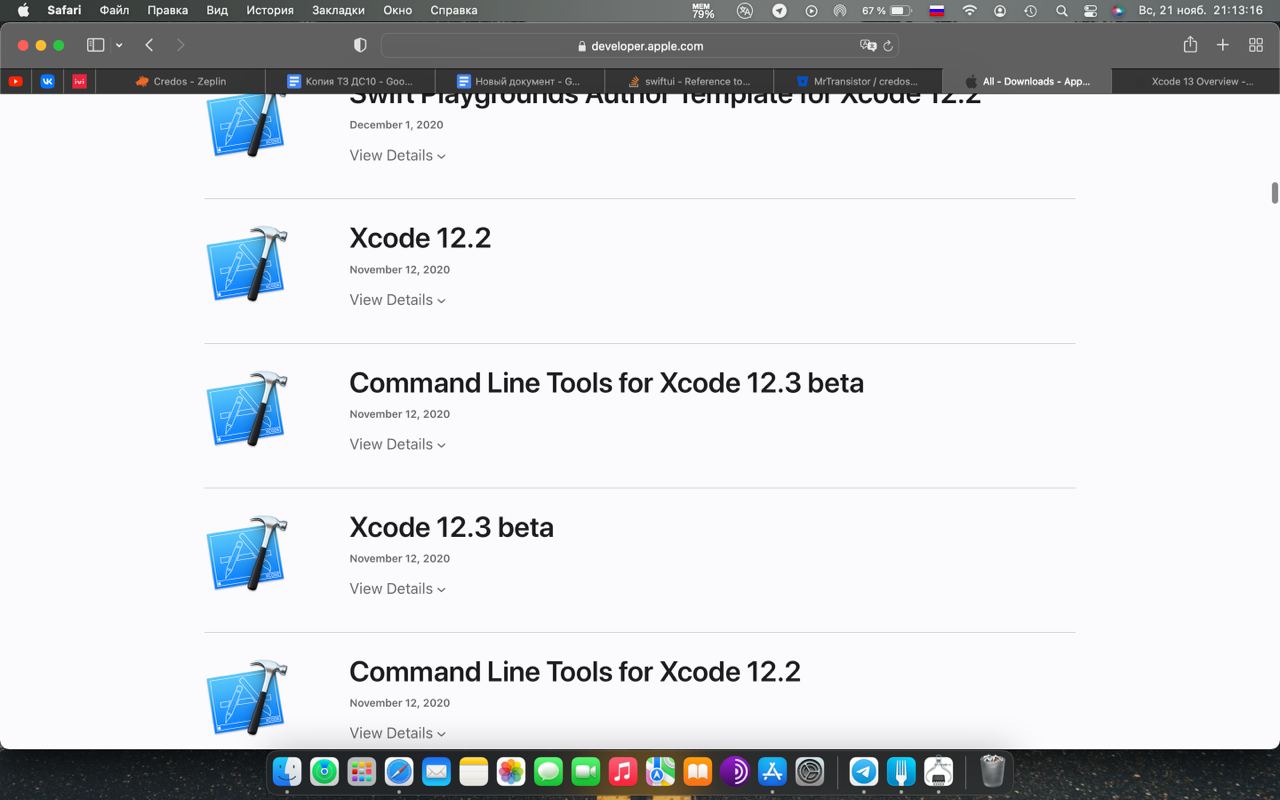Click the developer.apple.com address bar
Image resolution: width=1280 pixels, height=800 pixels.
pos(640,45)
